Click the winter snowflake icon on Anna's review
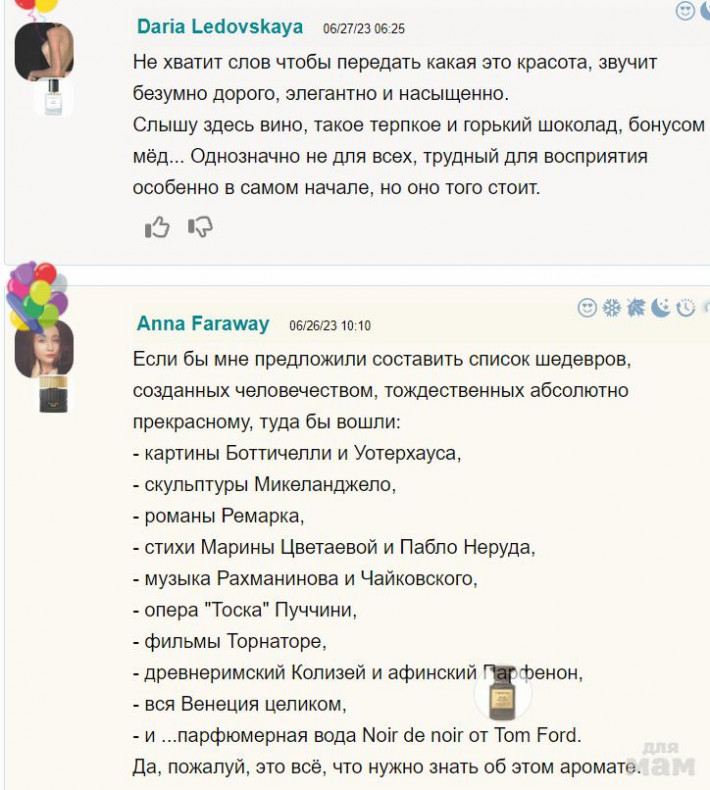710x790 pixels. [x=611, y=308]
